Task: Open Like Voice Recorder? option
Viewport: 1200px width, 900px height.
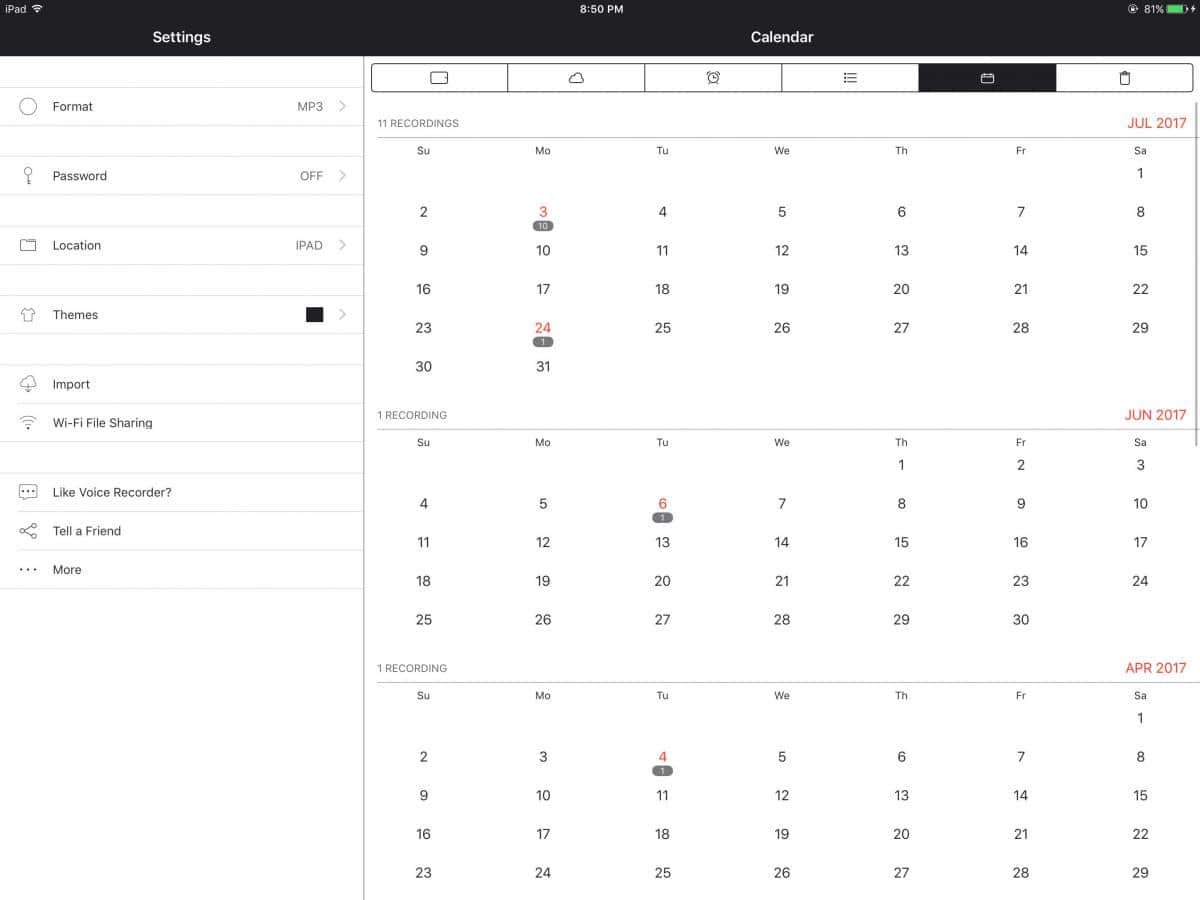Action: click(x=112, y=492)
